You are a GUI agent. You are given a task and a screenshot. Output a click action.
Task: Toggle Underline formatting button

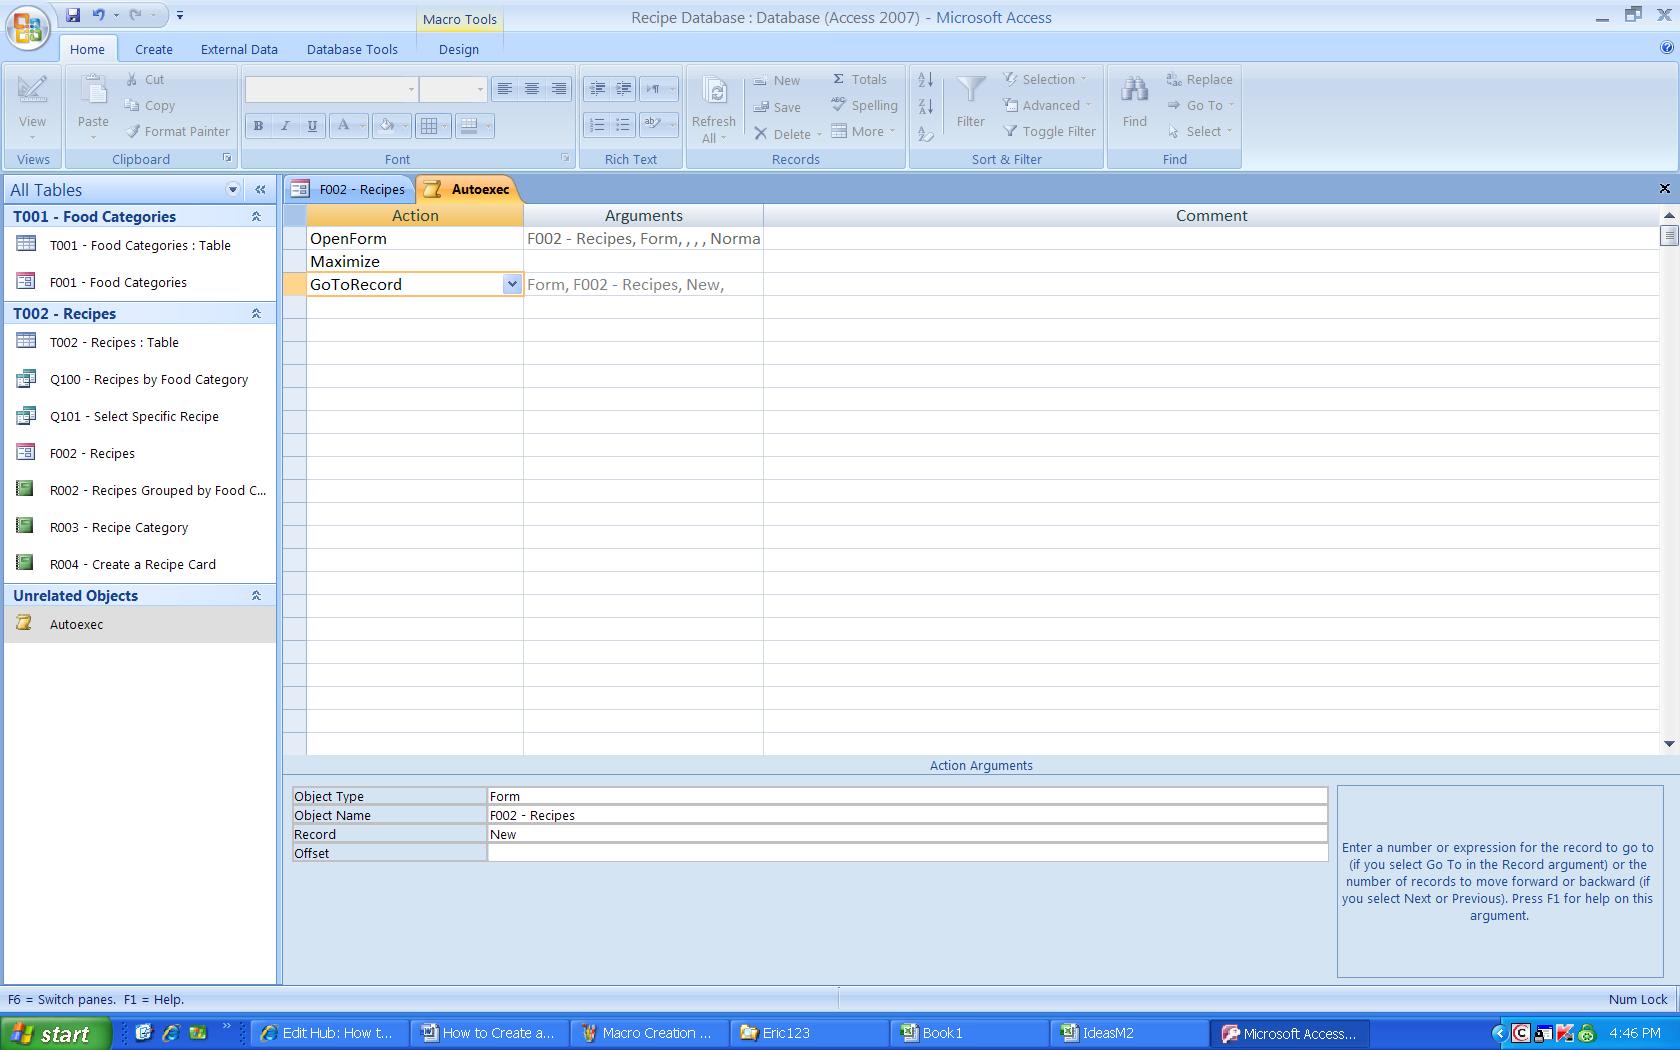[x=312, y=126]
